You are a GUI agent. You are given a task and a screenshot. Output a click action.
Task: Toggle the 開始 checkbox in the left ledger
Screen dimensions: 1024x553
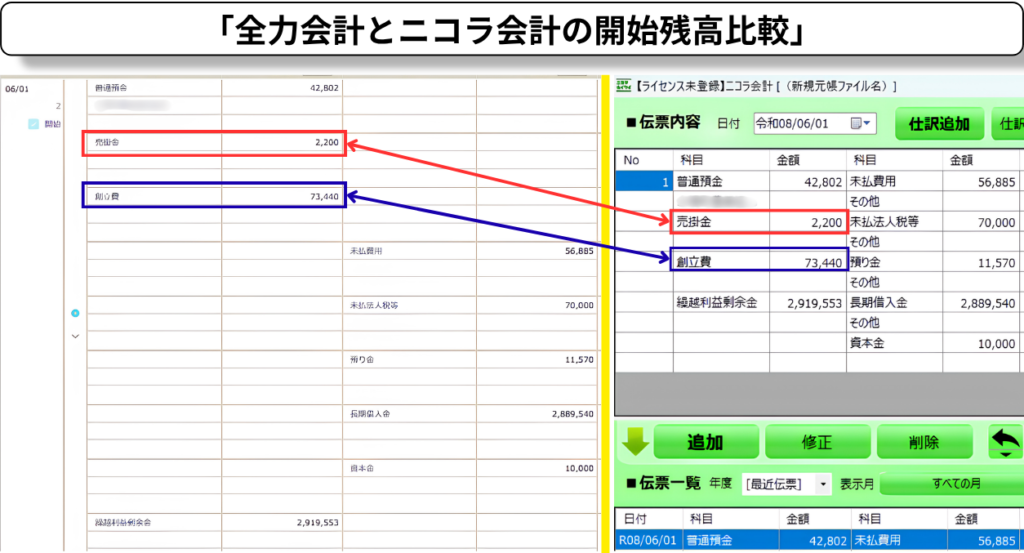[x=33, y=124]
